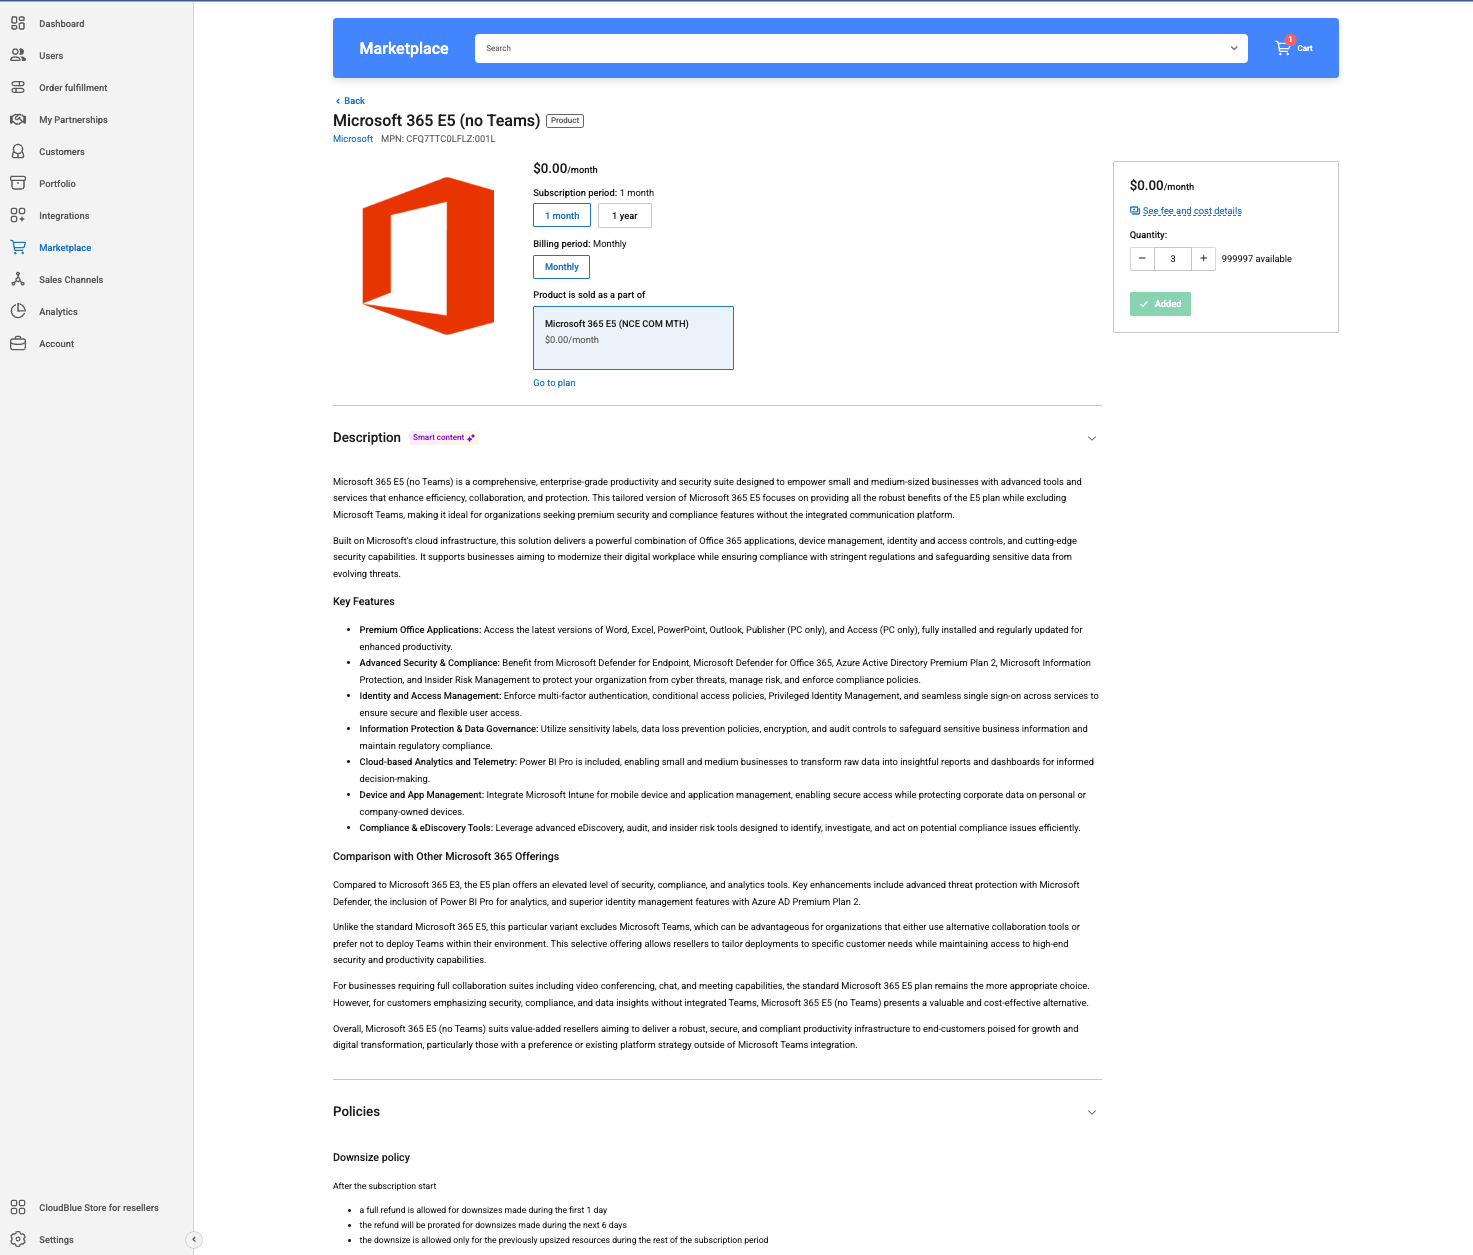This screenshot has width=1473, height=1255.
Task: Click the CloudBlue Store for resellers icon
Action: click(x=18, y=1207)
